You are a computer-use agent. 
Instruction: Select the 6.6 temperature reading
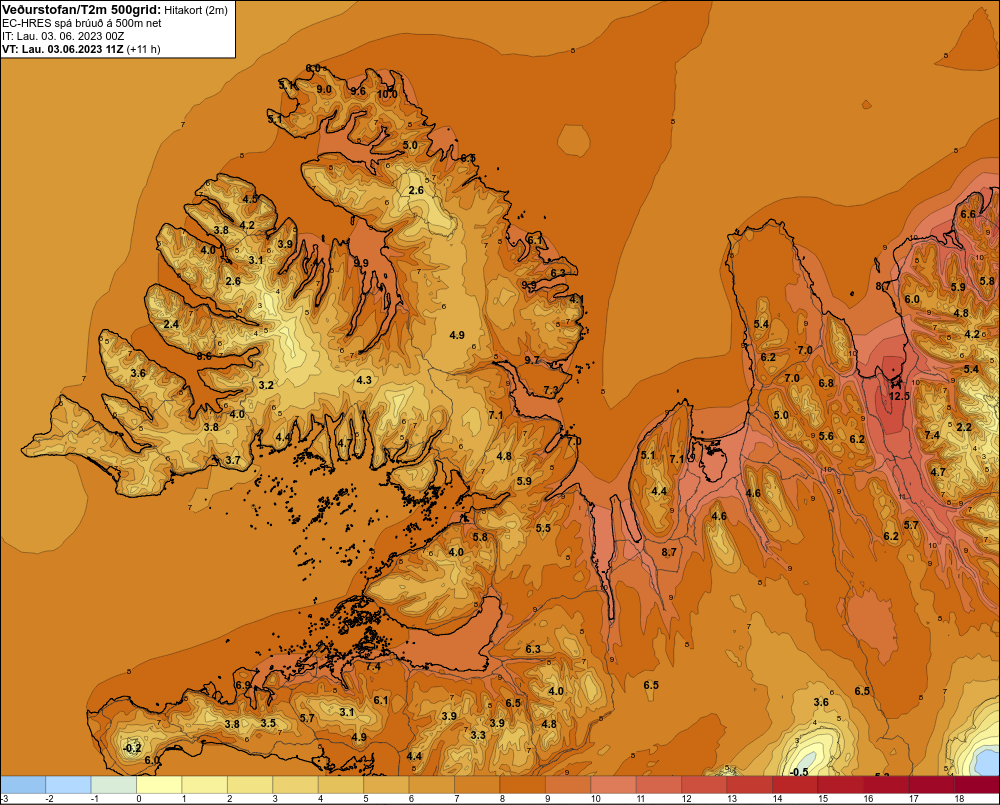[968, 214]
